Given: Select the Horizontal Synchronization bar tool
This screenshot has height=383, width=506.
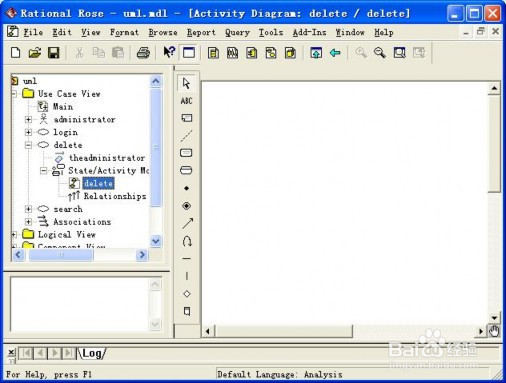Looking at the screenshot, I should (x=187, y=259).
